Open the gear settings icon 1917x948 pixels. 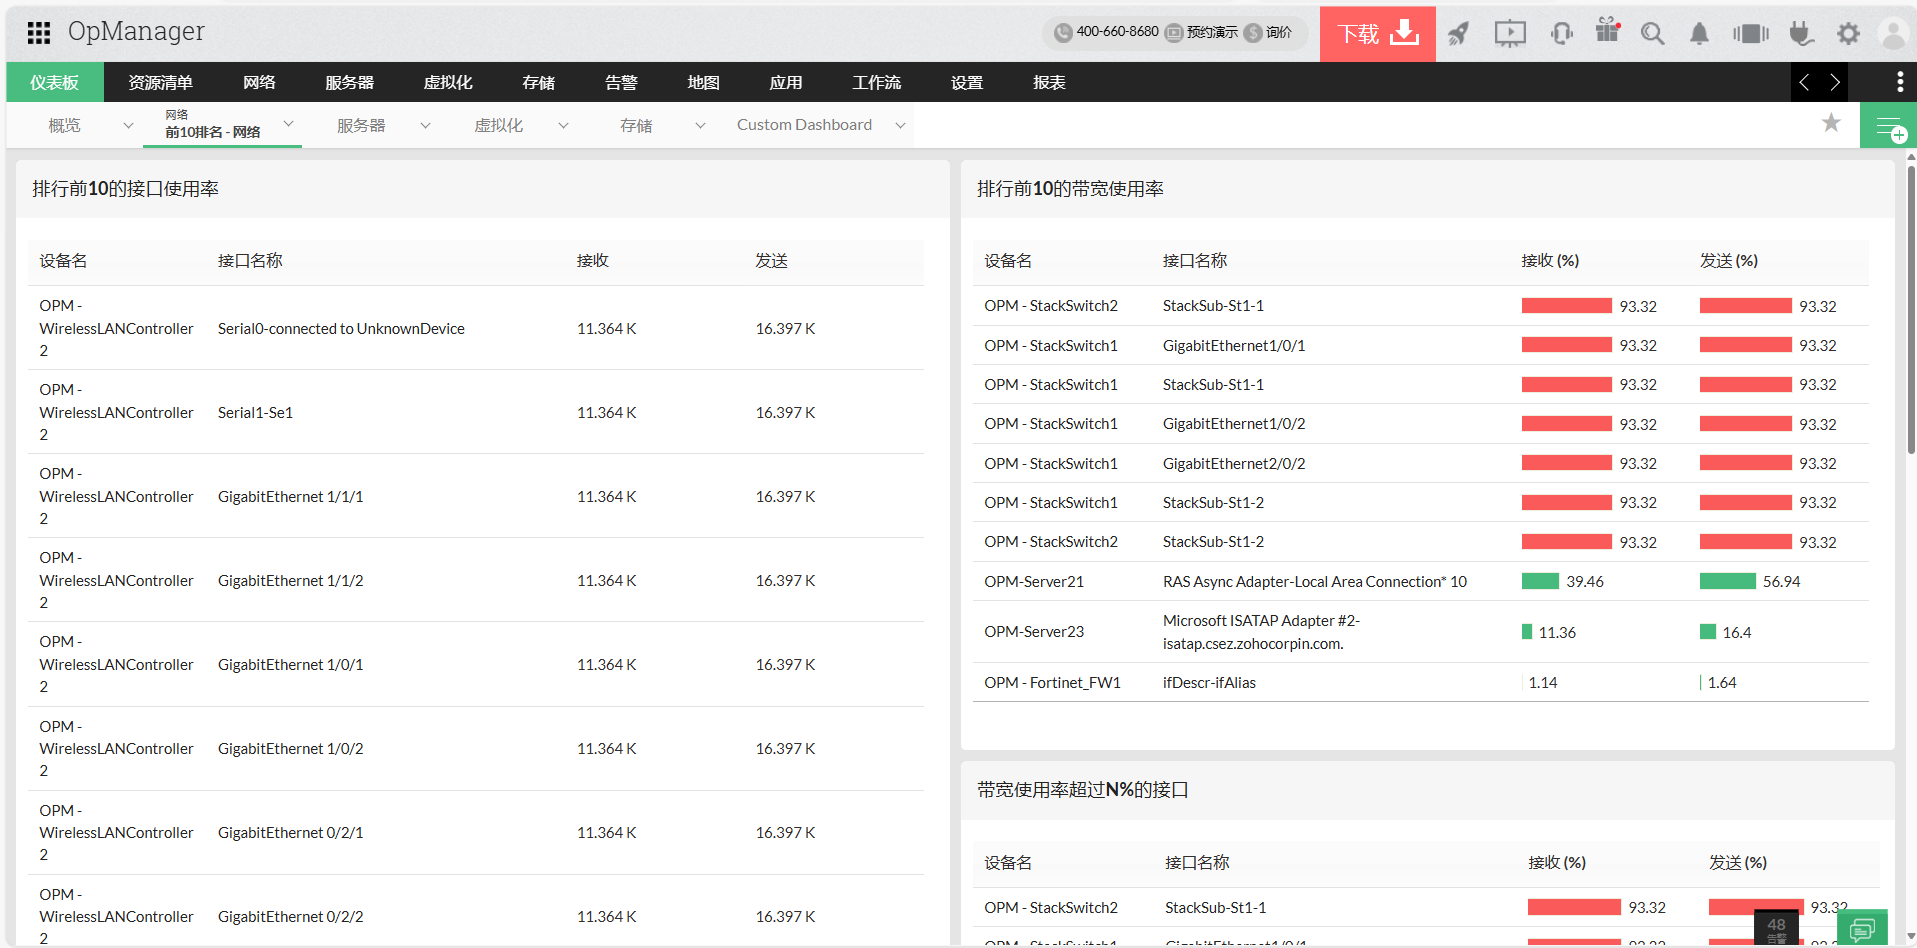1848,34
